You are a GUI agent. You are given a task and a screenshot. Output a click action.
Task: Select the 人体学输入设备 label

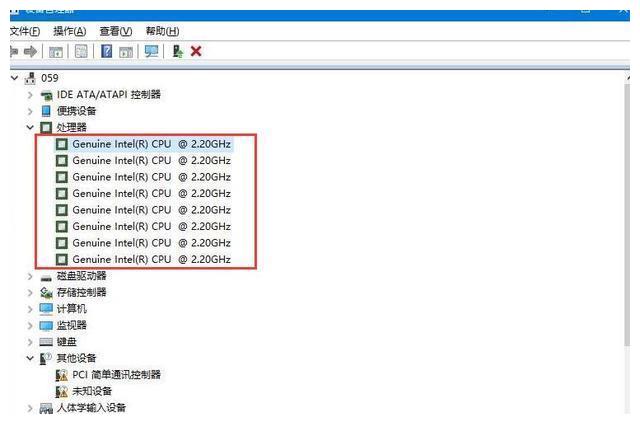91,408
